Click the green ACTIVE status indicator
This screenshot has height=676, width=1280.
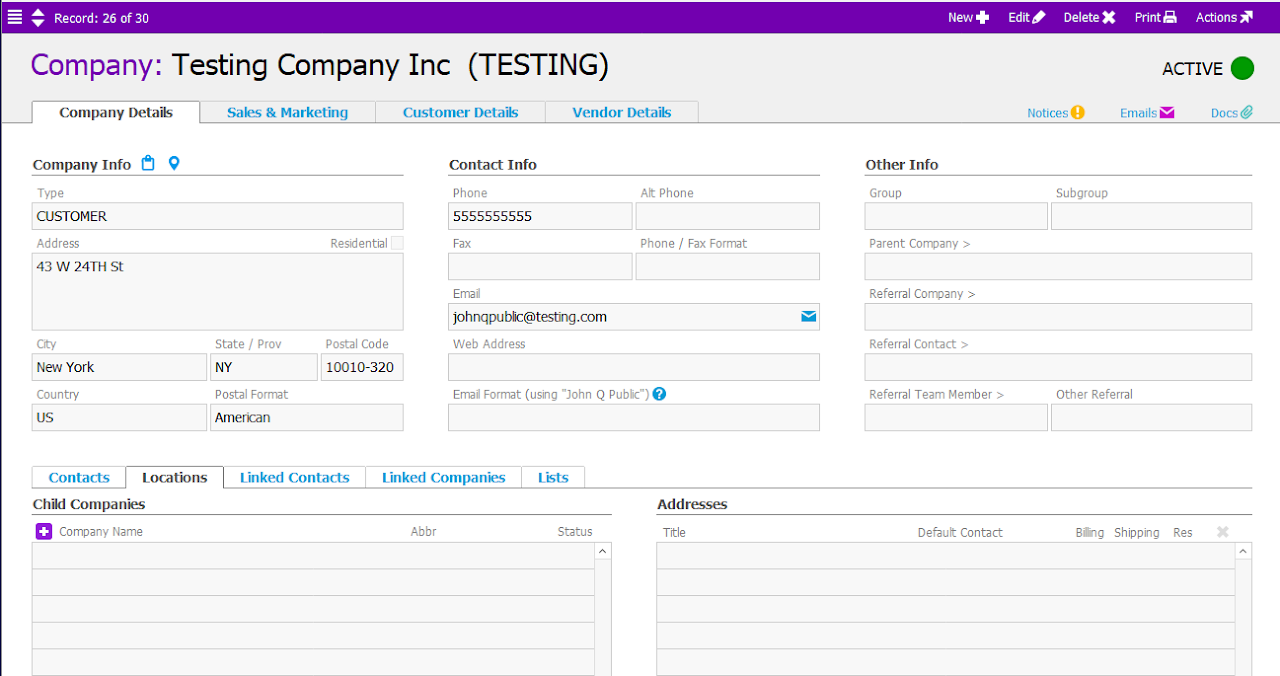pos(1242,68)
